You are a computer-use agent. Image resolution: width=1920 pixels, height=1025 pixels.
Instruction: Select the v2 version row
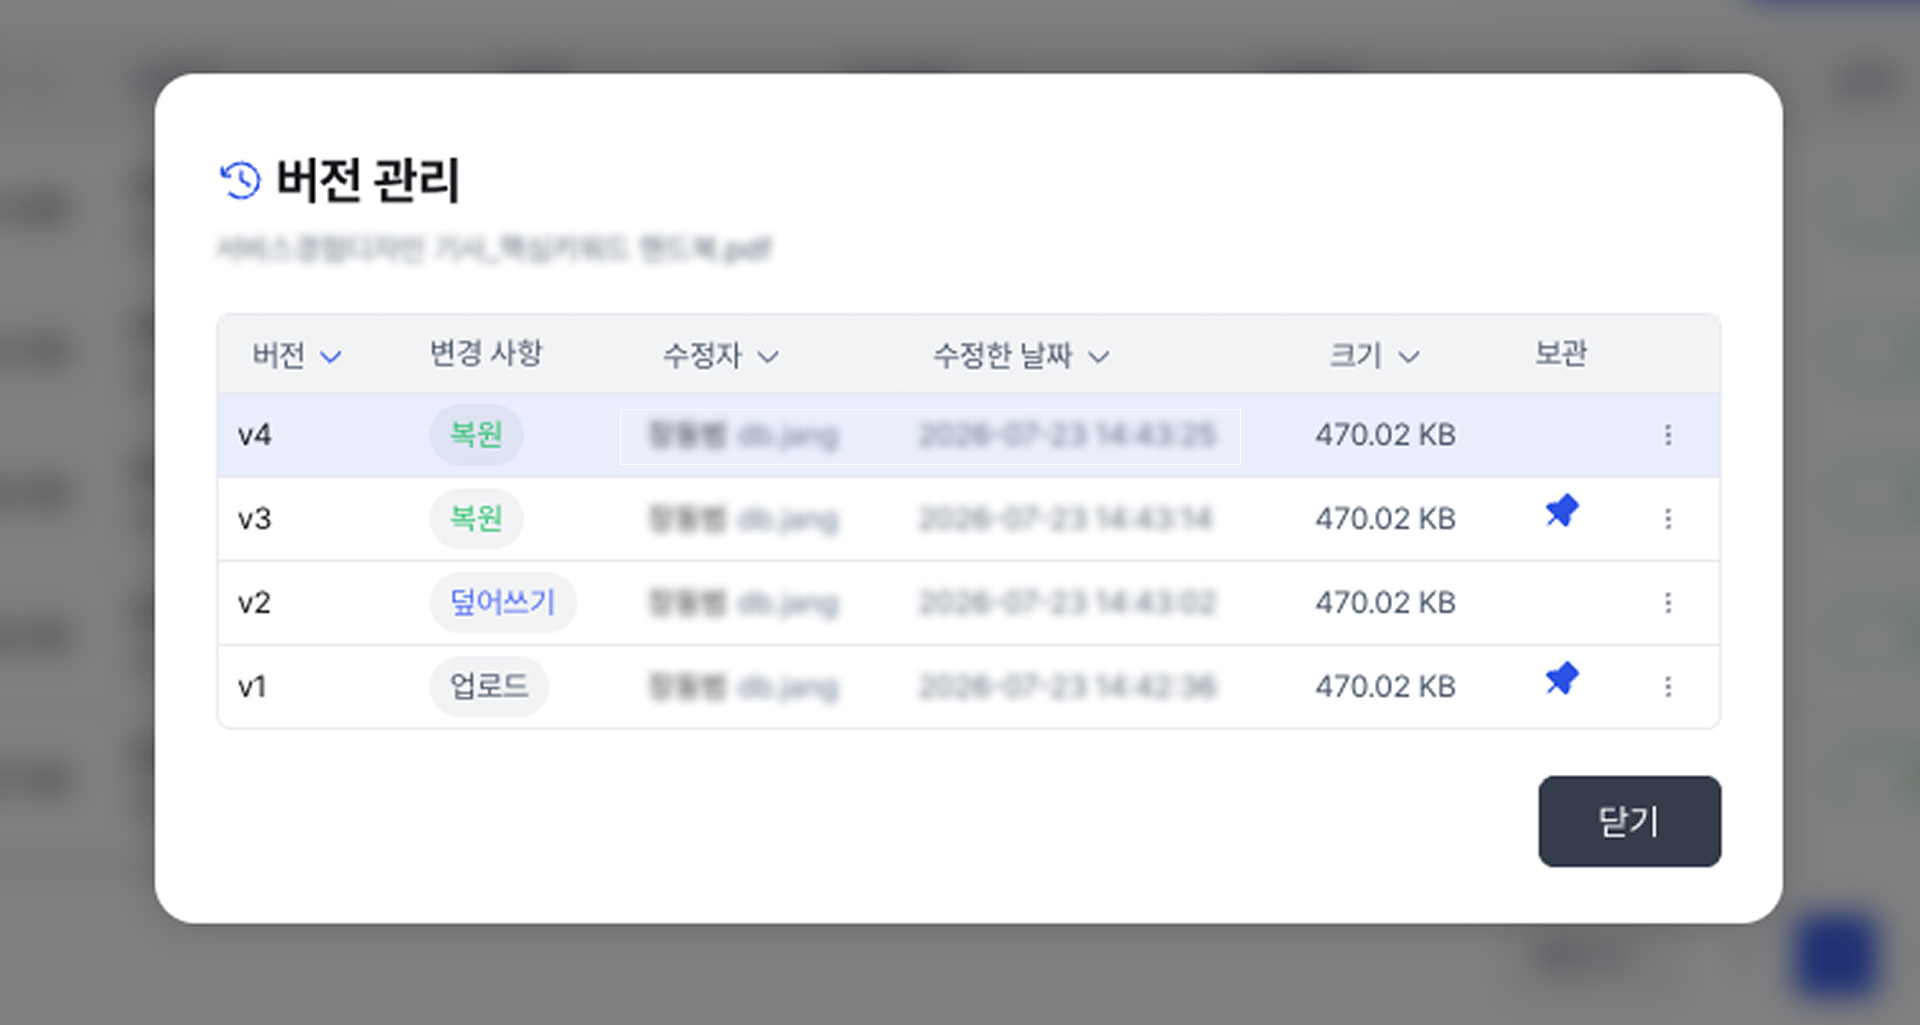(x=968, y=603)
